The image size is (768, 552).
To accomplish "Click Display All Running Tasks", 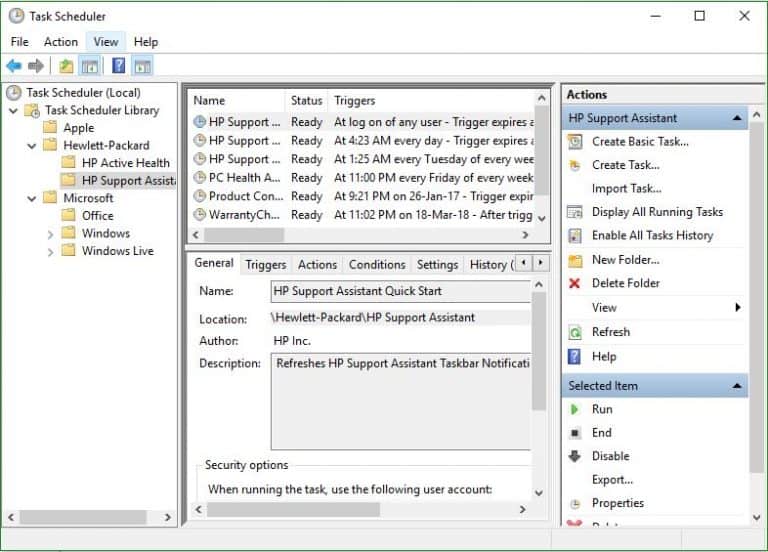I will point(656,212).
